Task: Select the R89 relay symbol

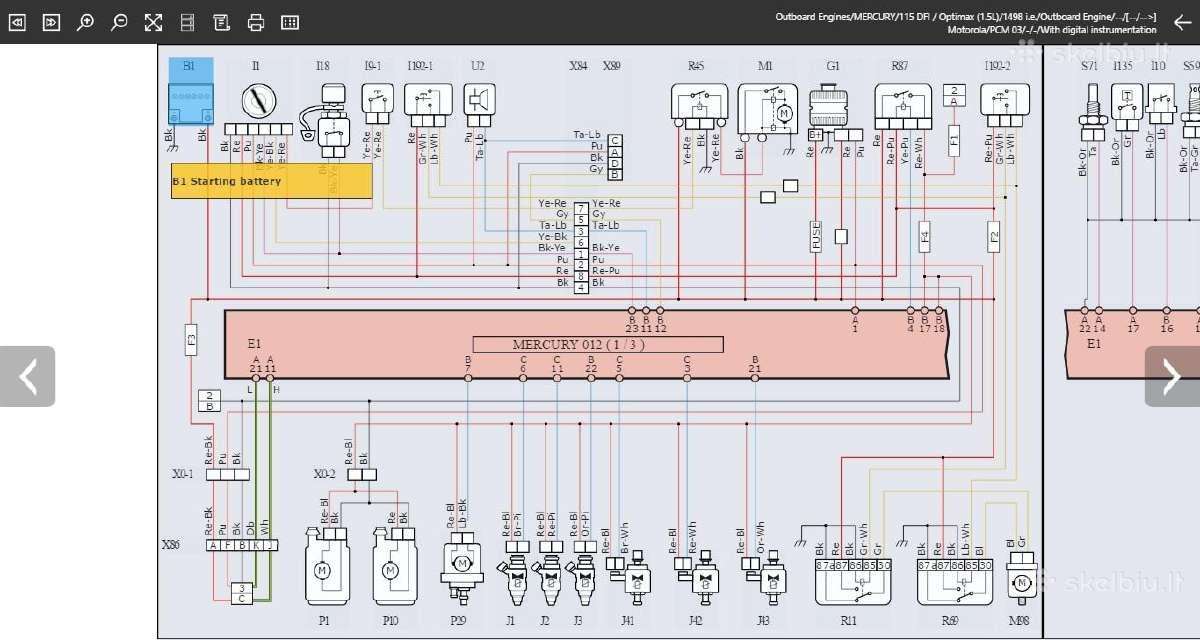Action: pos(955,582)
